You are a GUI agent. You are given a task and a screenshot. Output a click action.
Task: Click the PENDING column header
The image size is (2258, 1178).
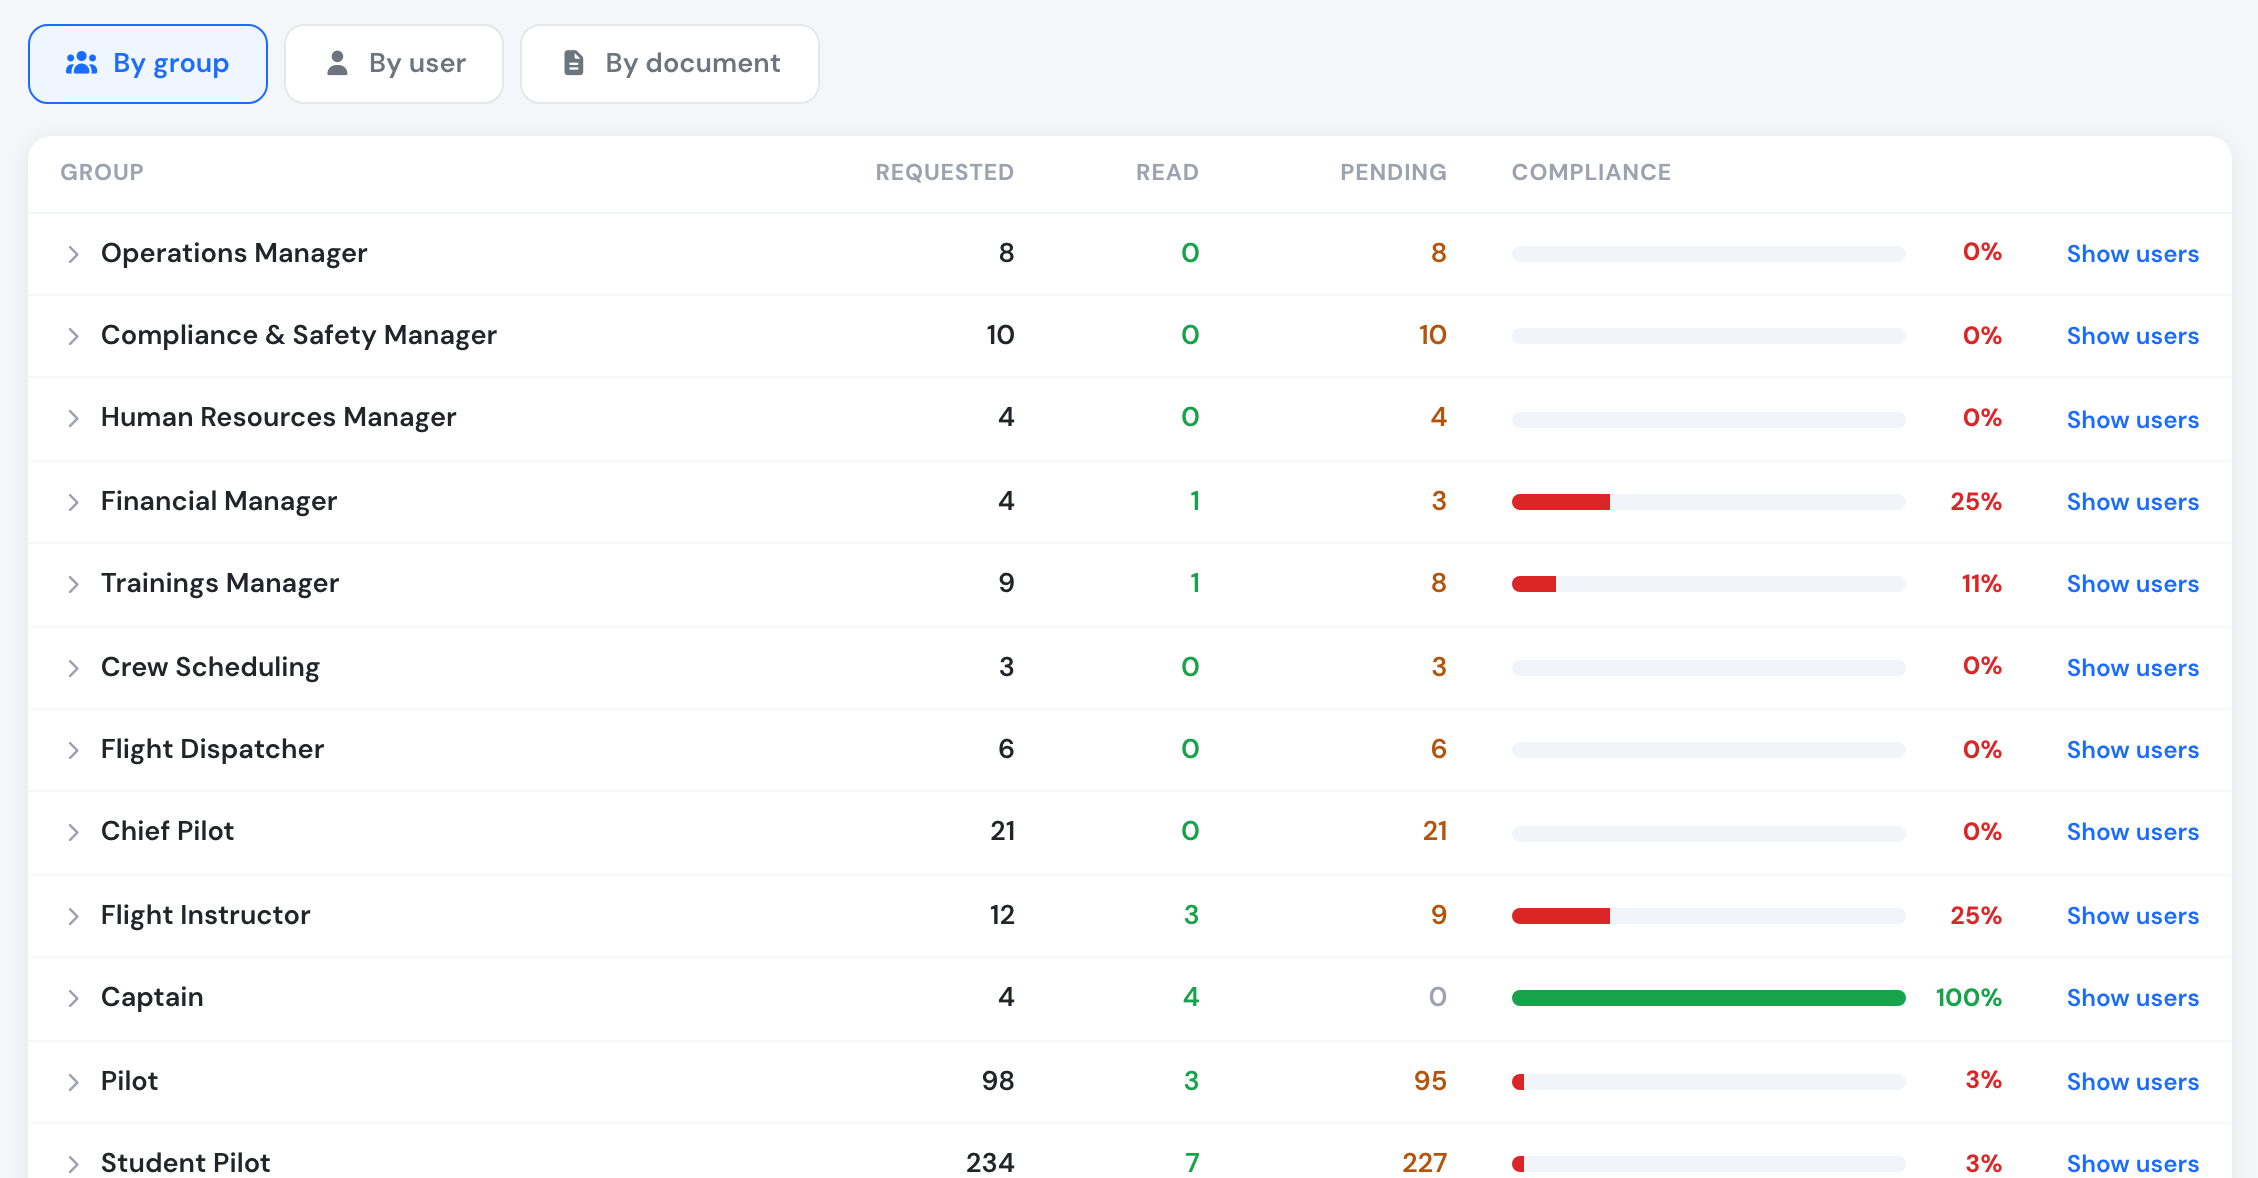click(1393, 172)
